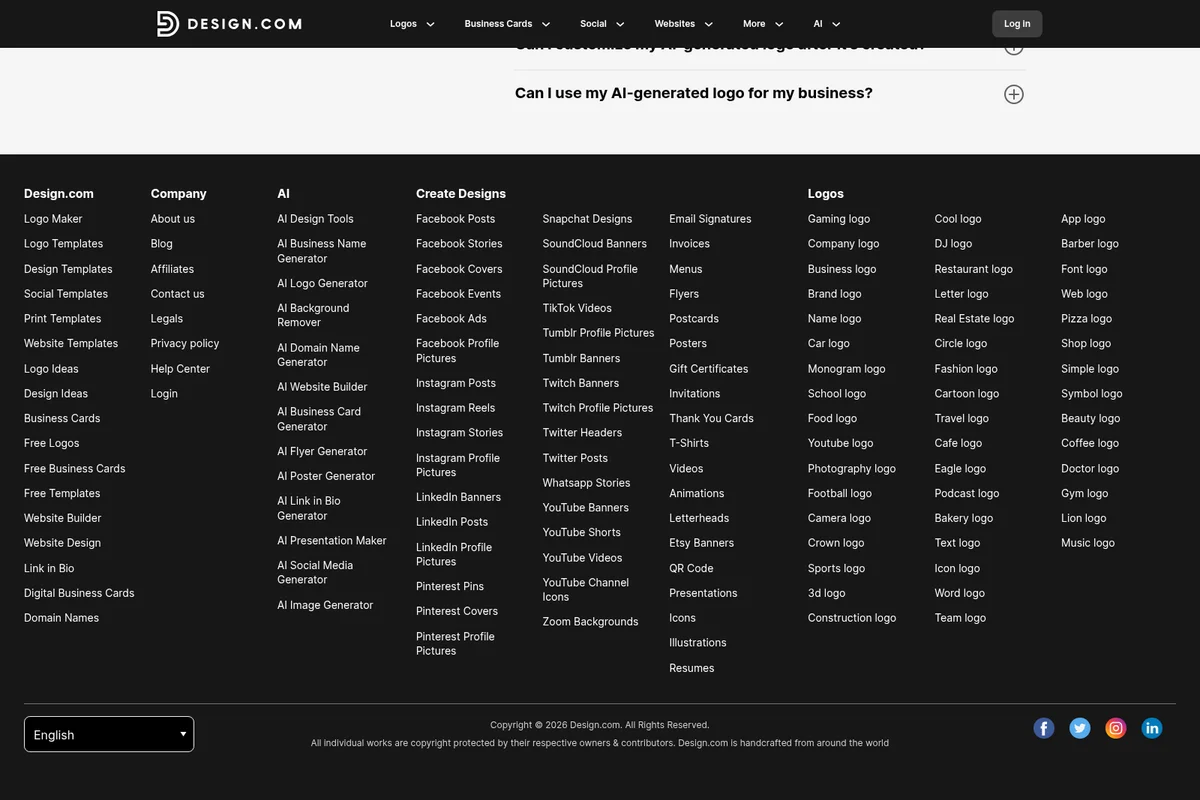Open App logo link
Screen dimensions: 1200x800
click(x=1083, y=219)
